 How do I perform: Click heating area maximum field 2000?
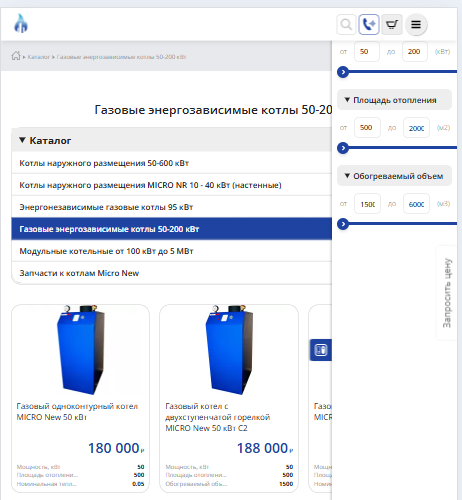pos(416,128)
